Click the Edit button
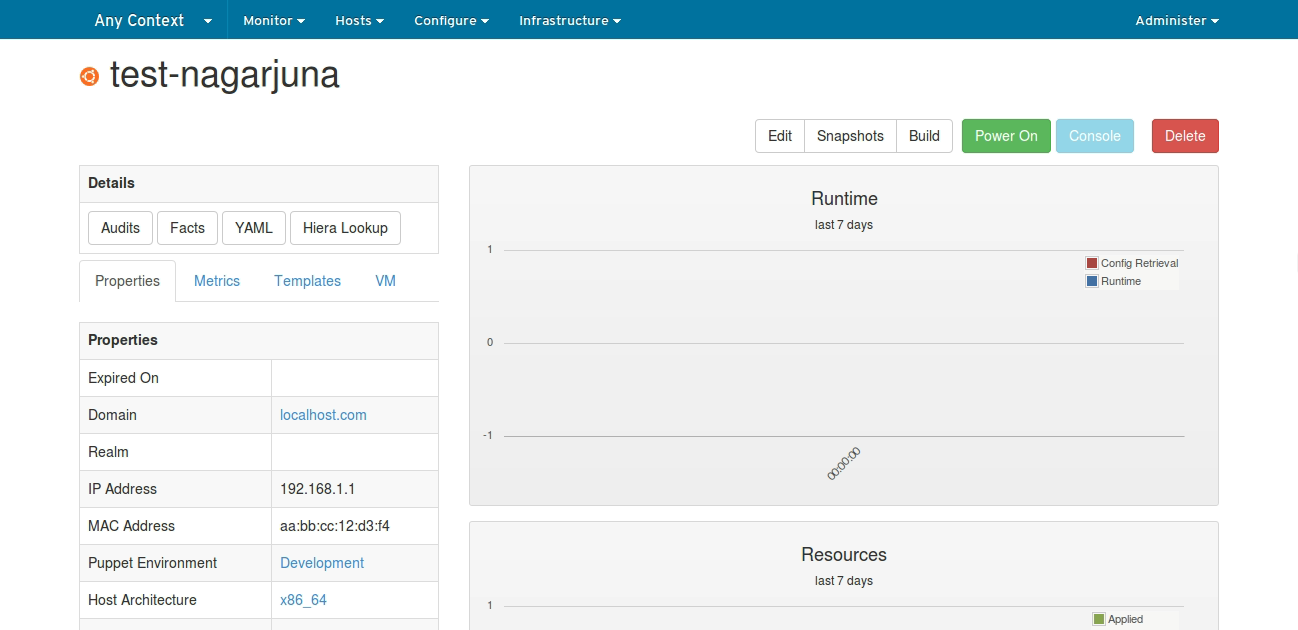This screenshot has height=630, width=1298. tap(780, 136)
